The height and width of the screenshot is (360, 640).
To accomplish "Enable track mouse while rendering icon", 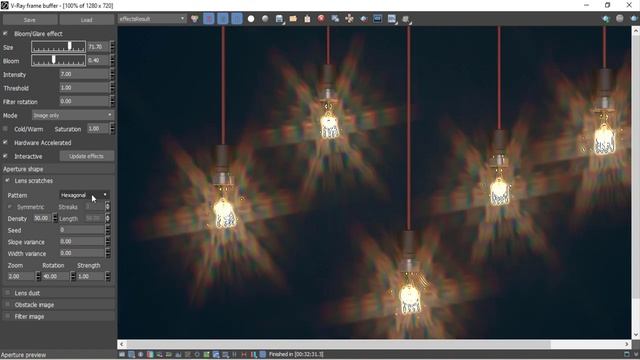I will pyautogui.click(x=349, y=19).
